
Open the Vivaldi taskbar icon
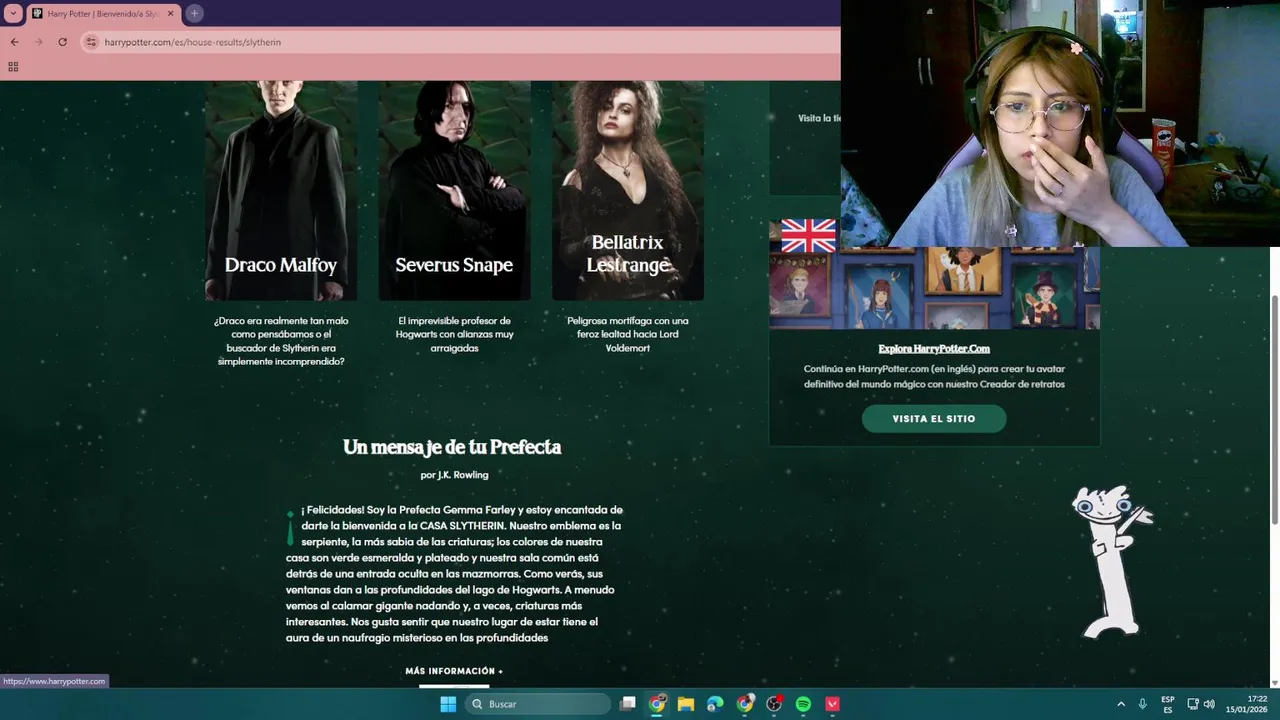[x=832, y=704]
